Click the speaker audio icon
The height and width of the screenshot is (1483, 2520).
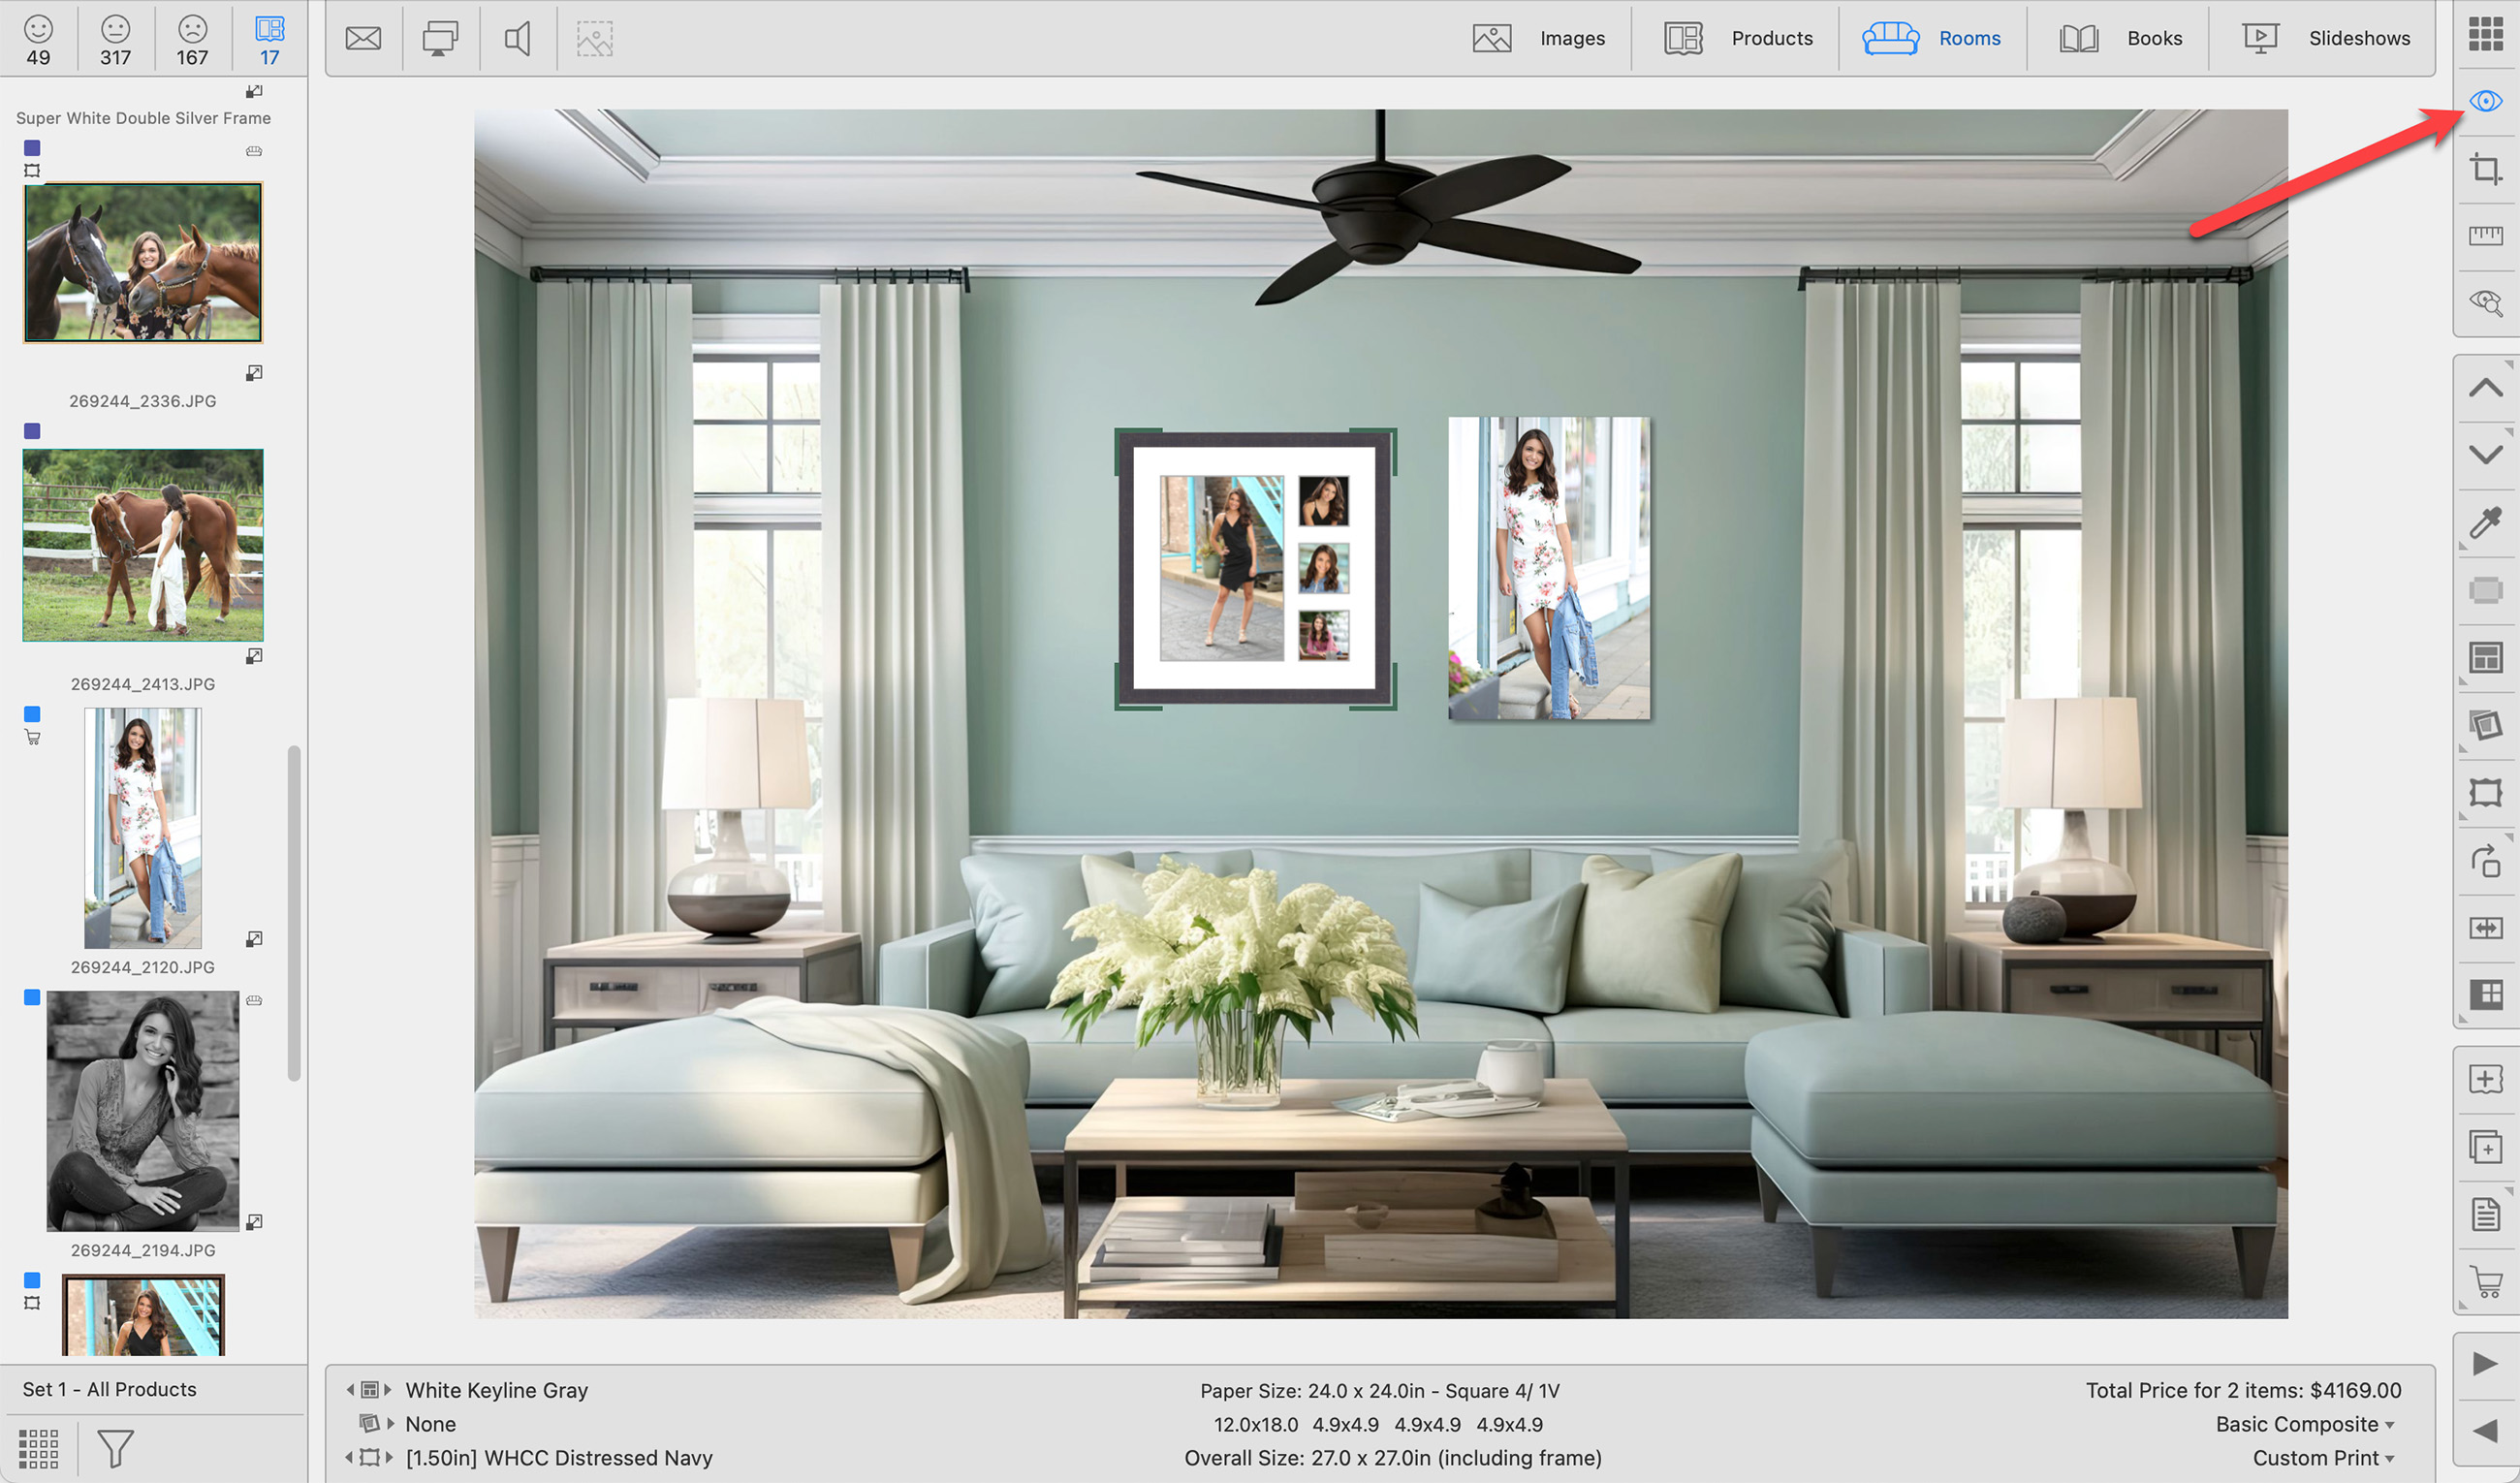pos(517,38)
